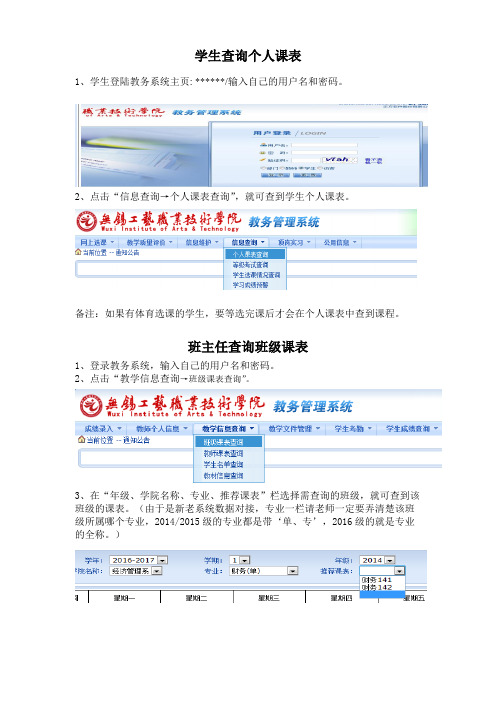
Task: Click the 通知公告 breadcrumb in teacher system
Action: pos(137,440)
